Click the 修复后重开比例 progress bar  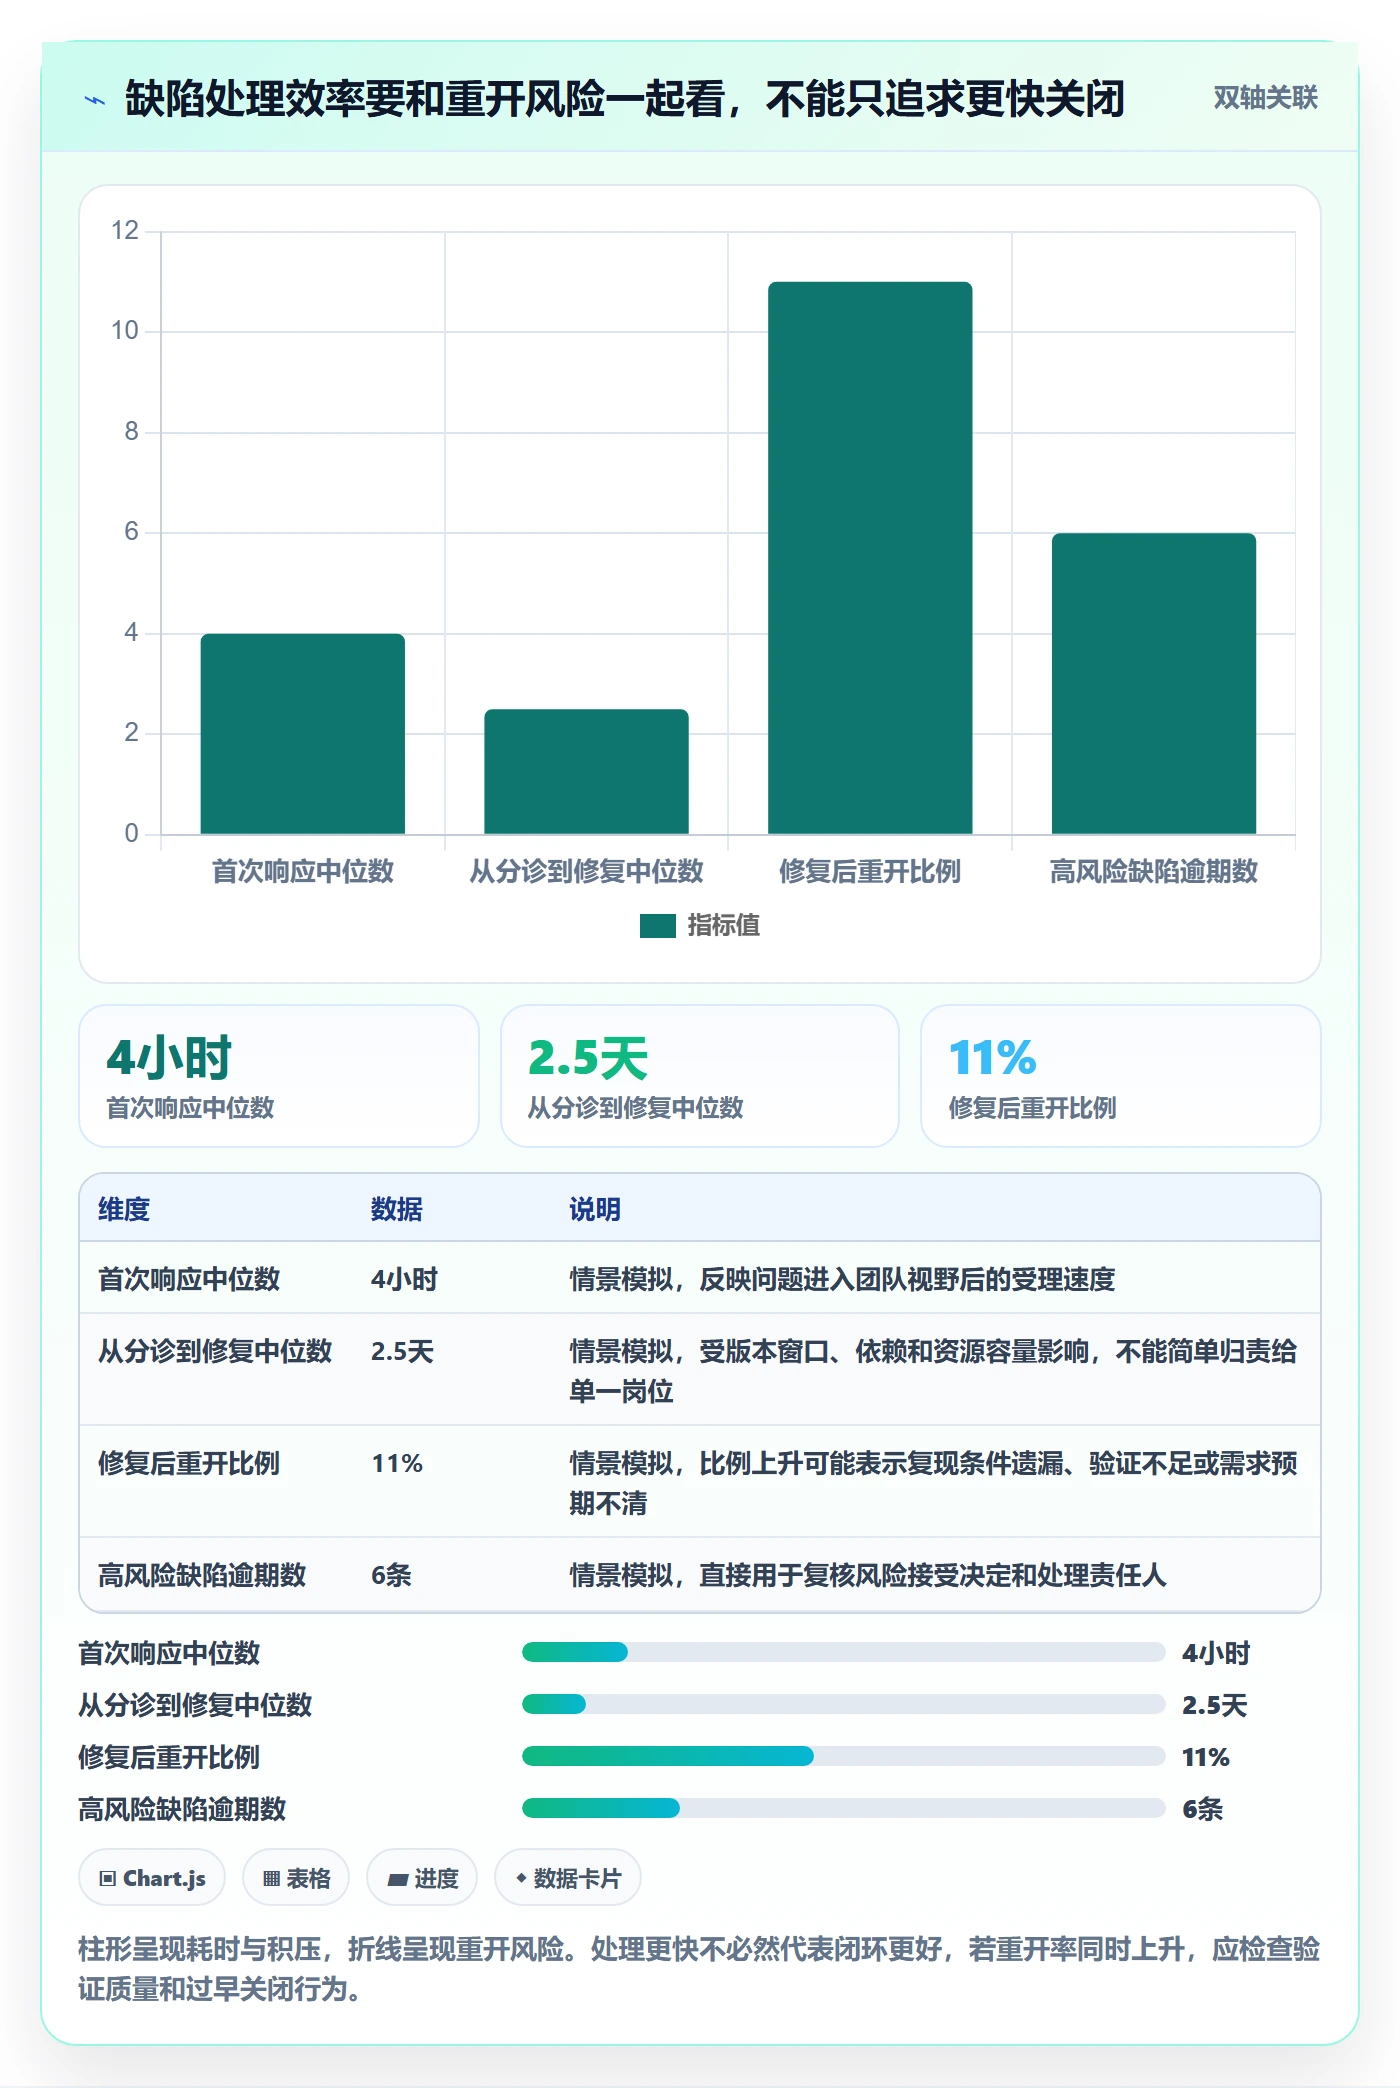pyautogui.click(x=843, y=1756)
